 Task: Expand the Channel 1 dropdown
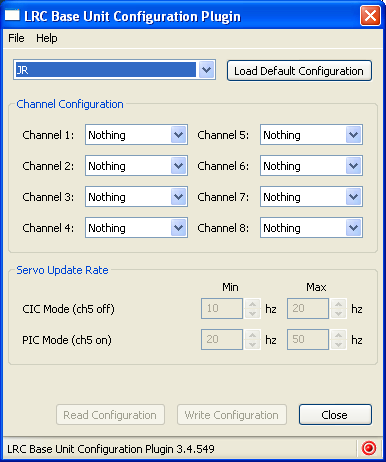[179, 135]
